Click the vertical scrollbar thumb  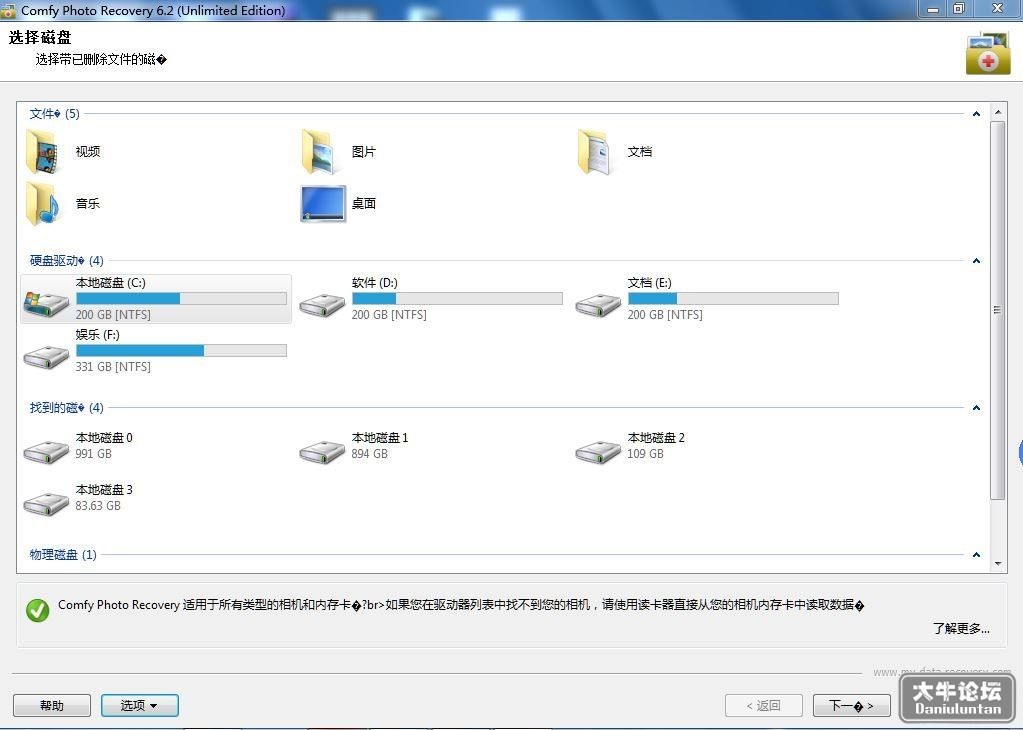click(x=998, y=310)
